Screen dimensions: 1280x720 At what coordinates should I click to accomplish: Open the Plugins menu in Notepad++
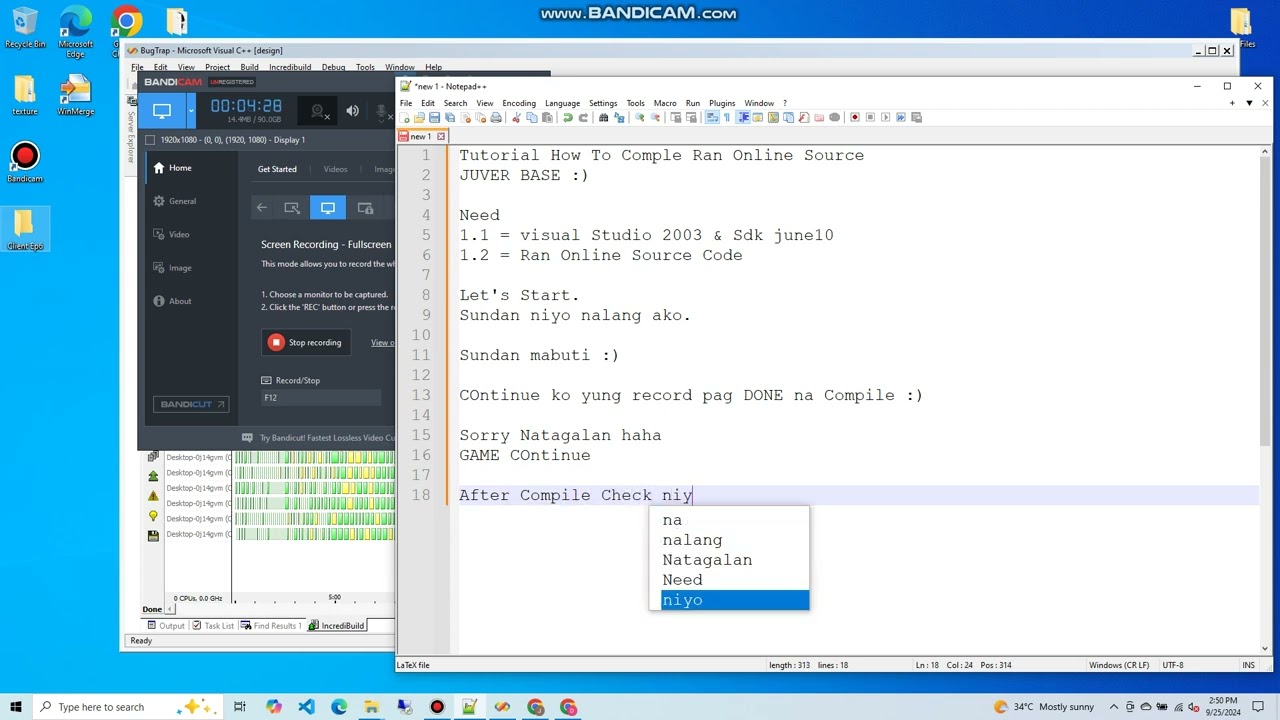722,103
